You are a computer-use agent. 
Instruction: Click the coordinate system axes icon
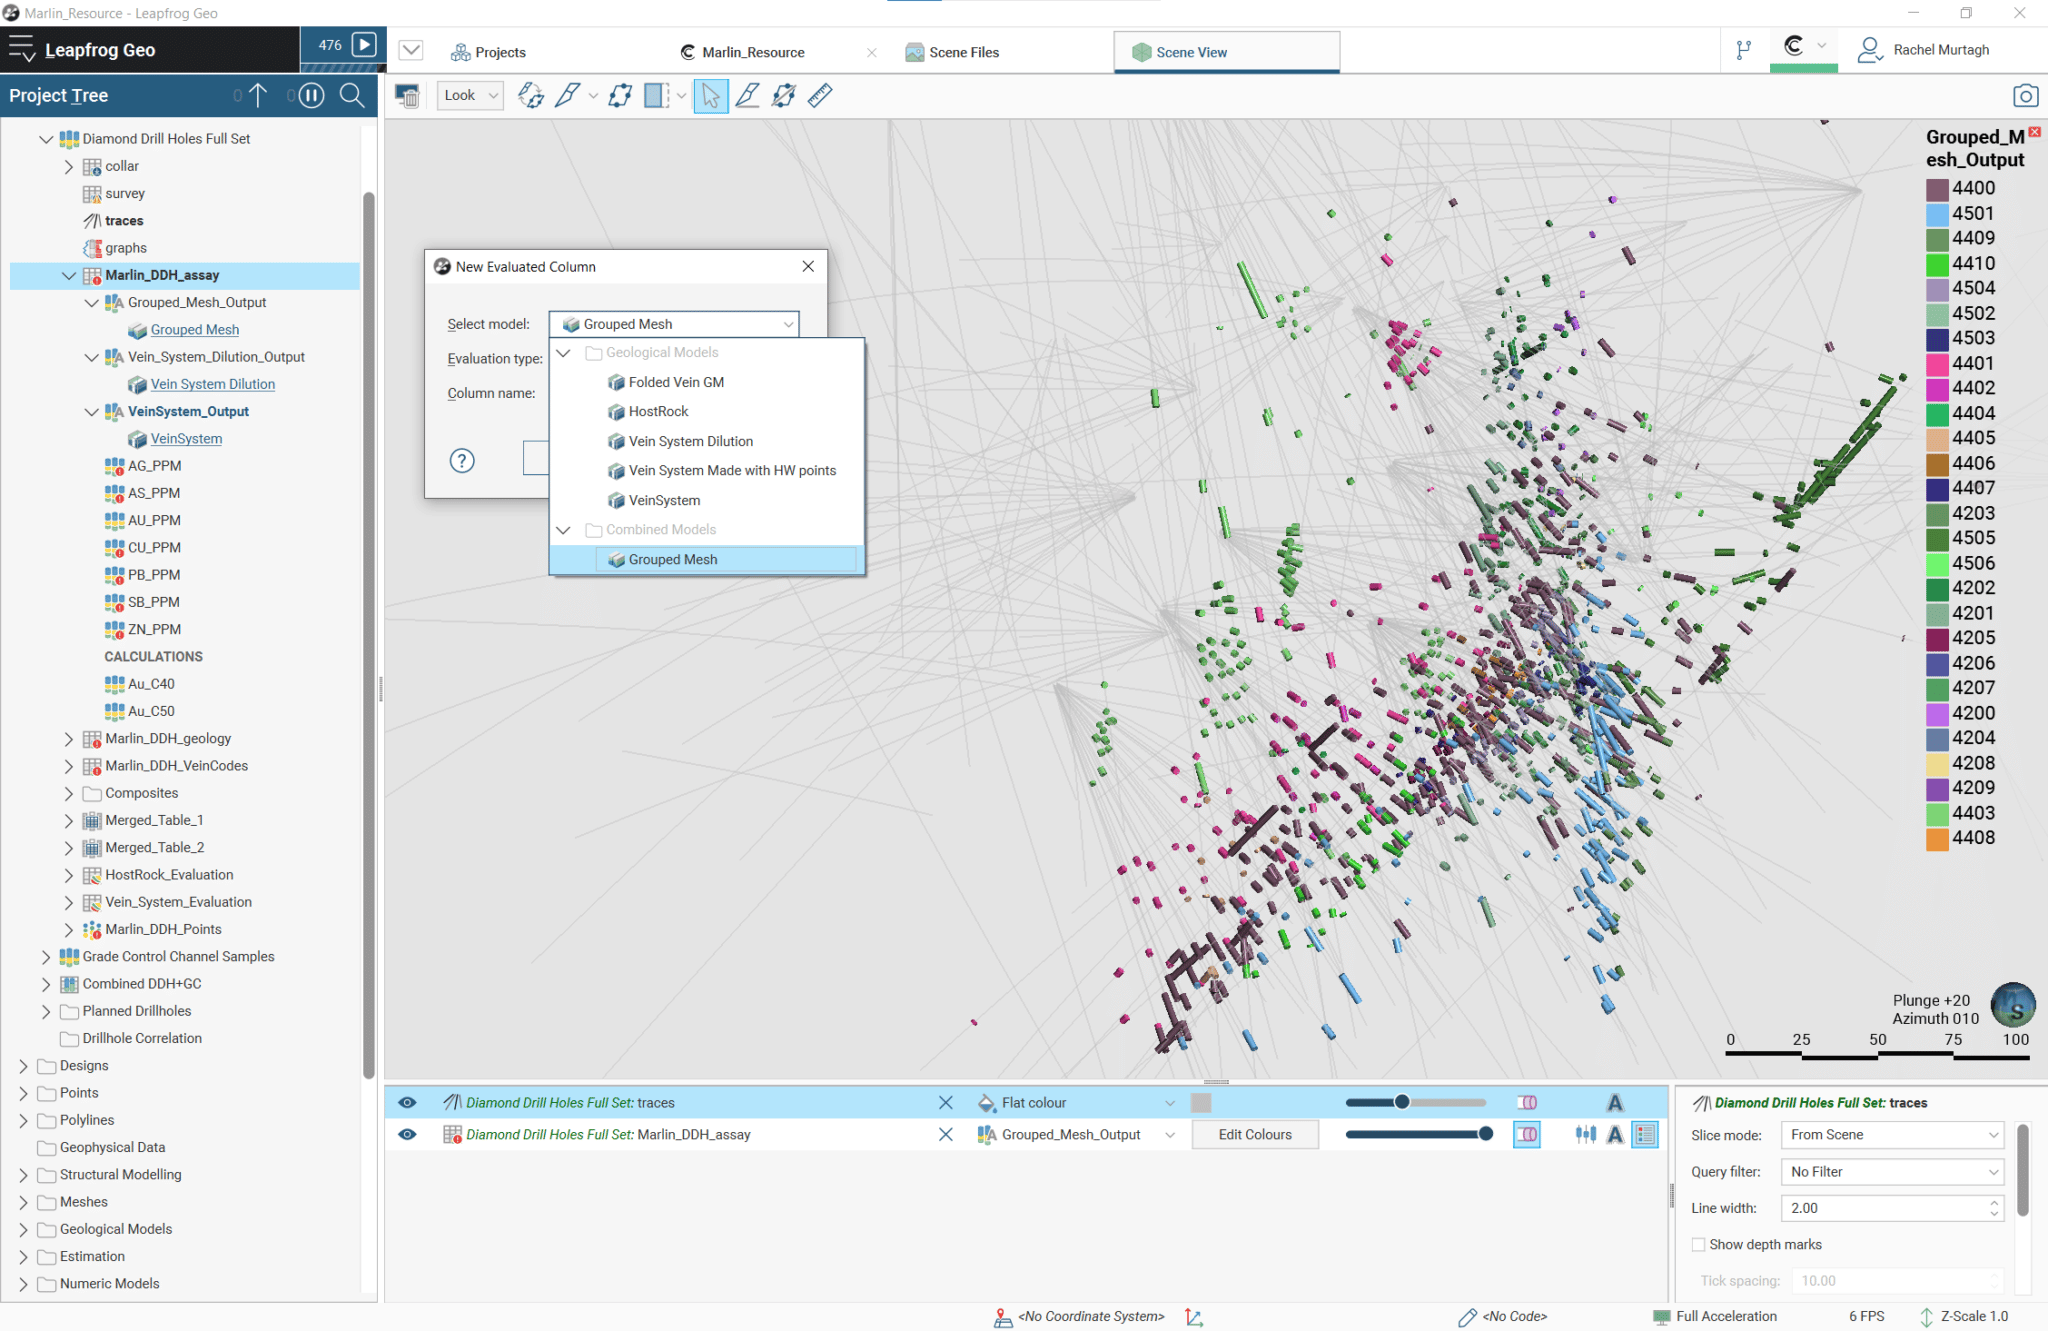1194,1317
